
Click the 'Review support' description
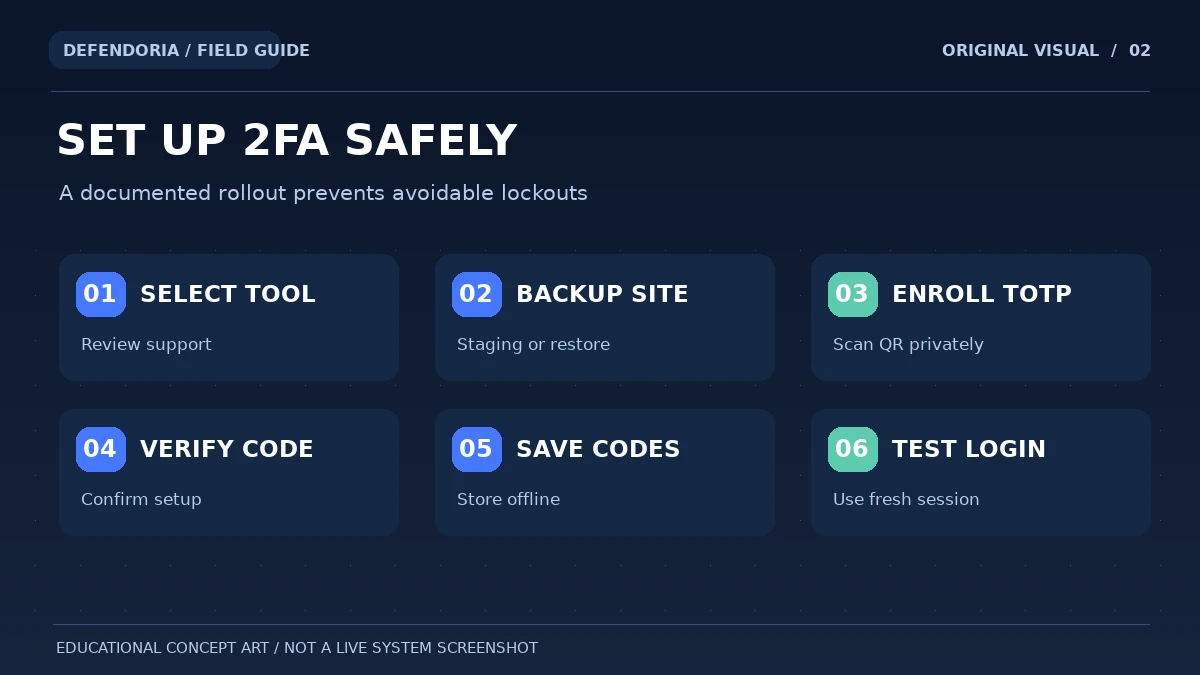click(146, 344)
